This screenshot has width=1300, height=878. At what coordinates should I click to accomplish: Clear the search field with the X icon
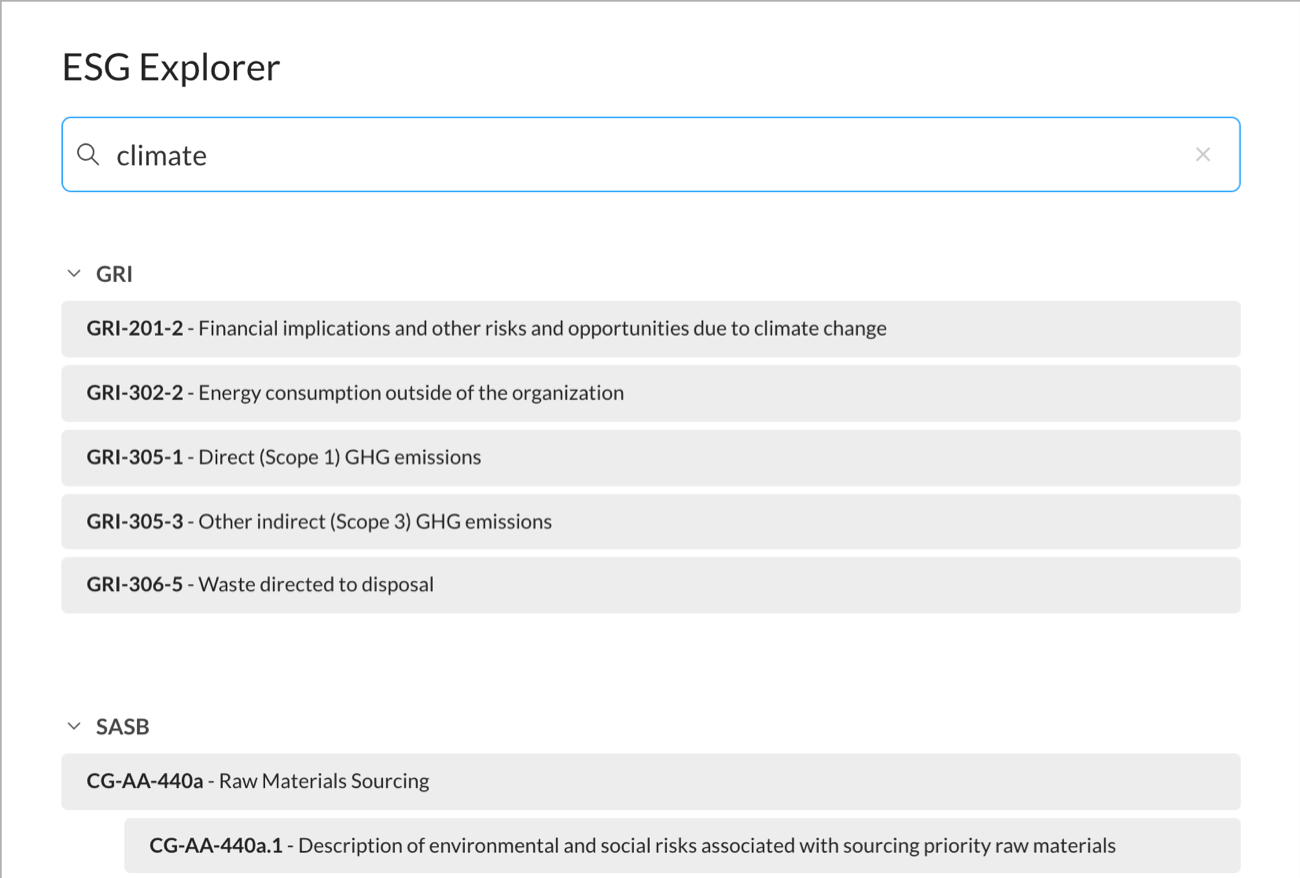[x=1203, y=154]
